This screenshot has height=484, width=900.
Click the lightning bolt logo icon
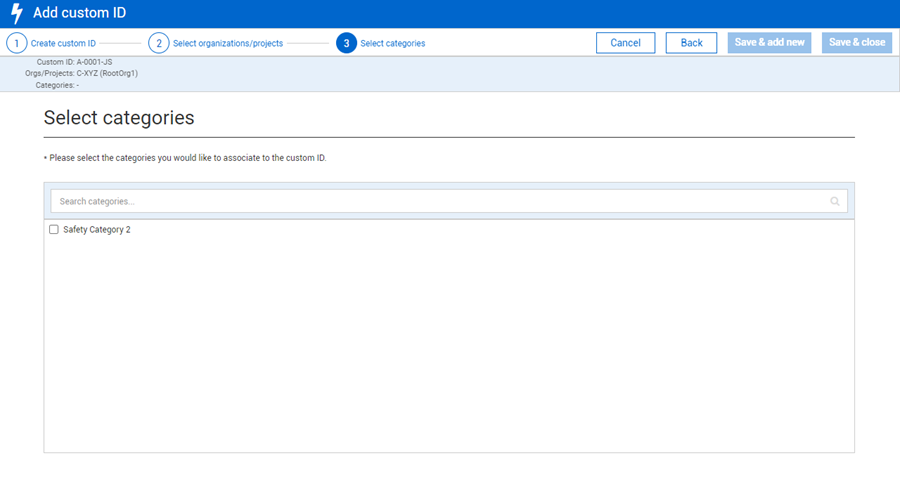click(16, 14)
